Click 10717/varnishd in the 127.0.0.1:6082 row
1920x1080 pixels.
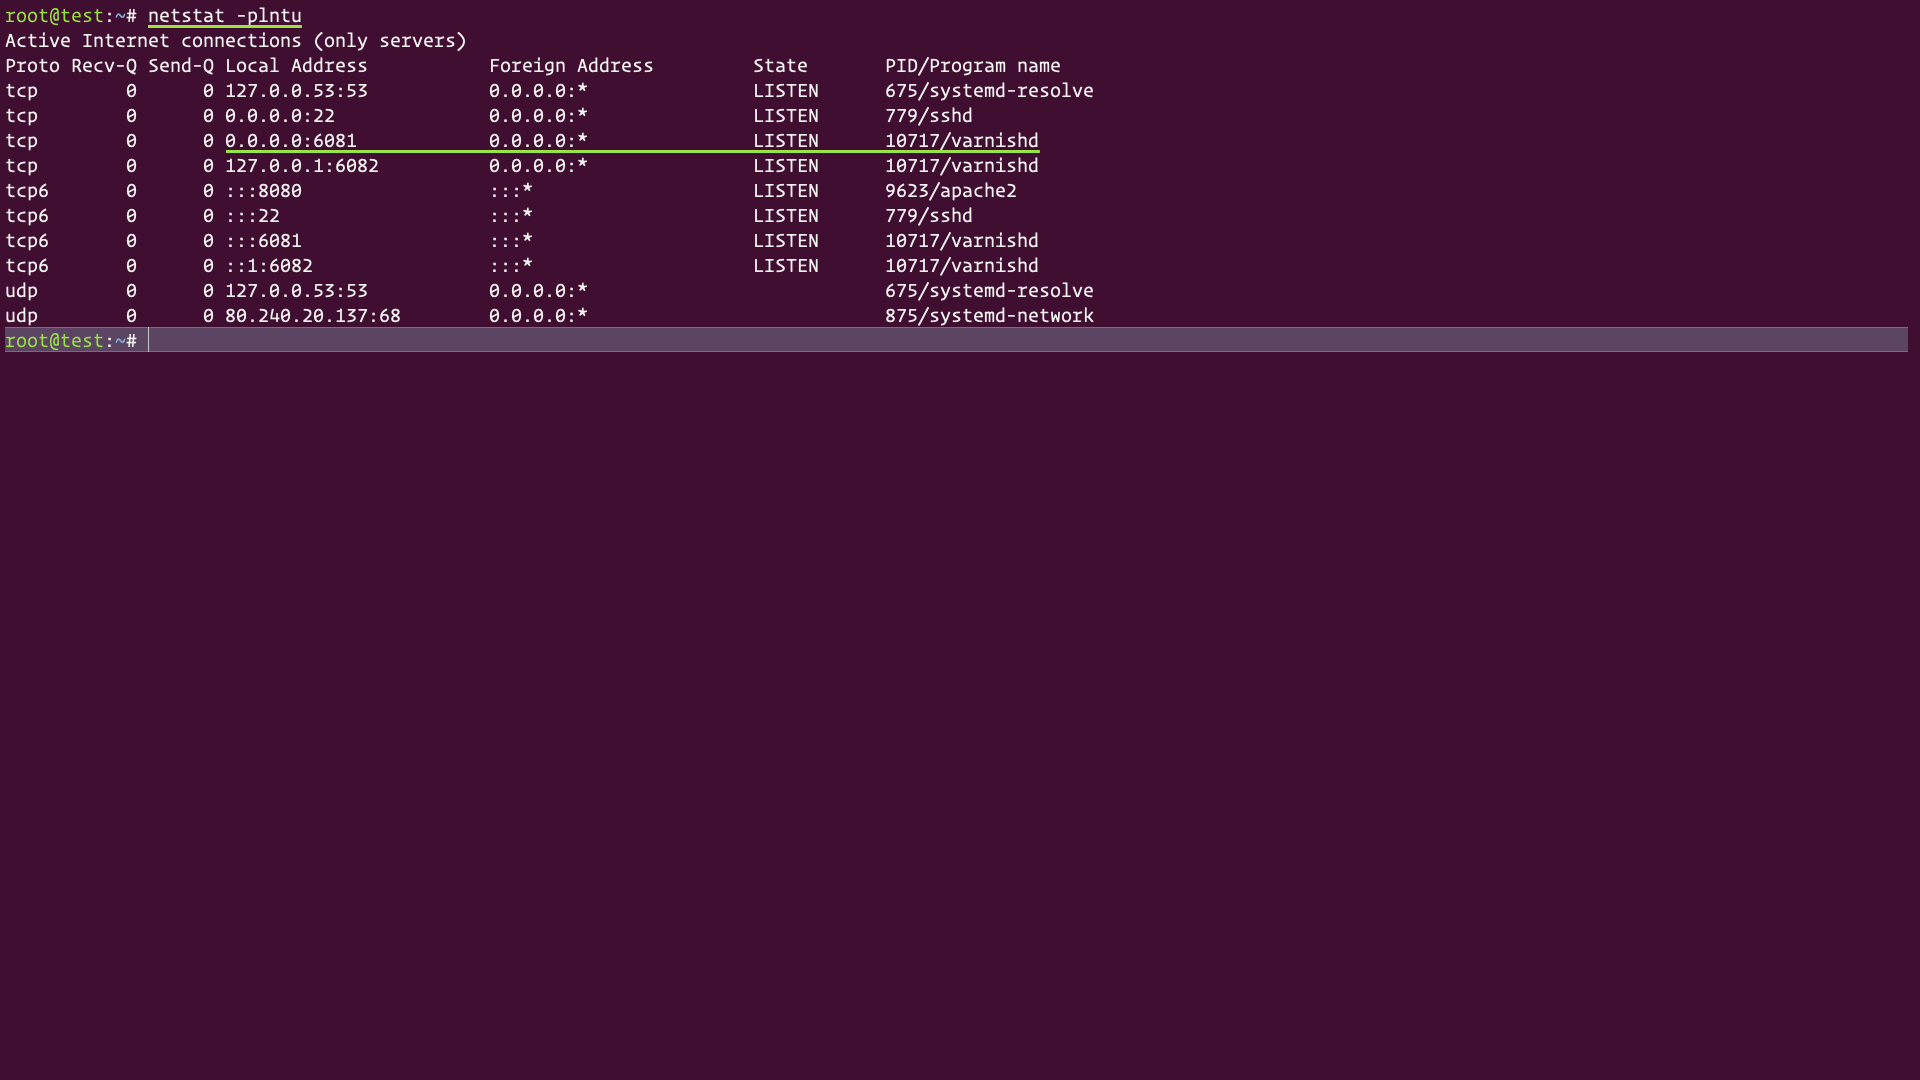click(962, 166)
